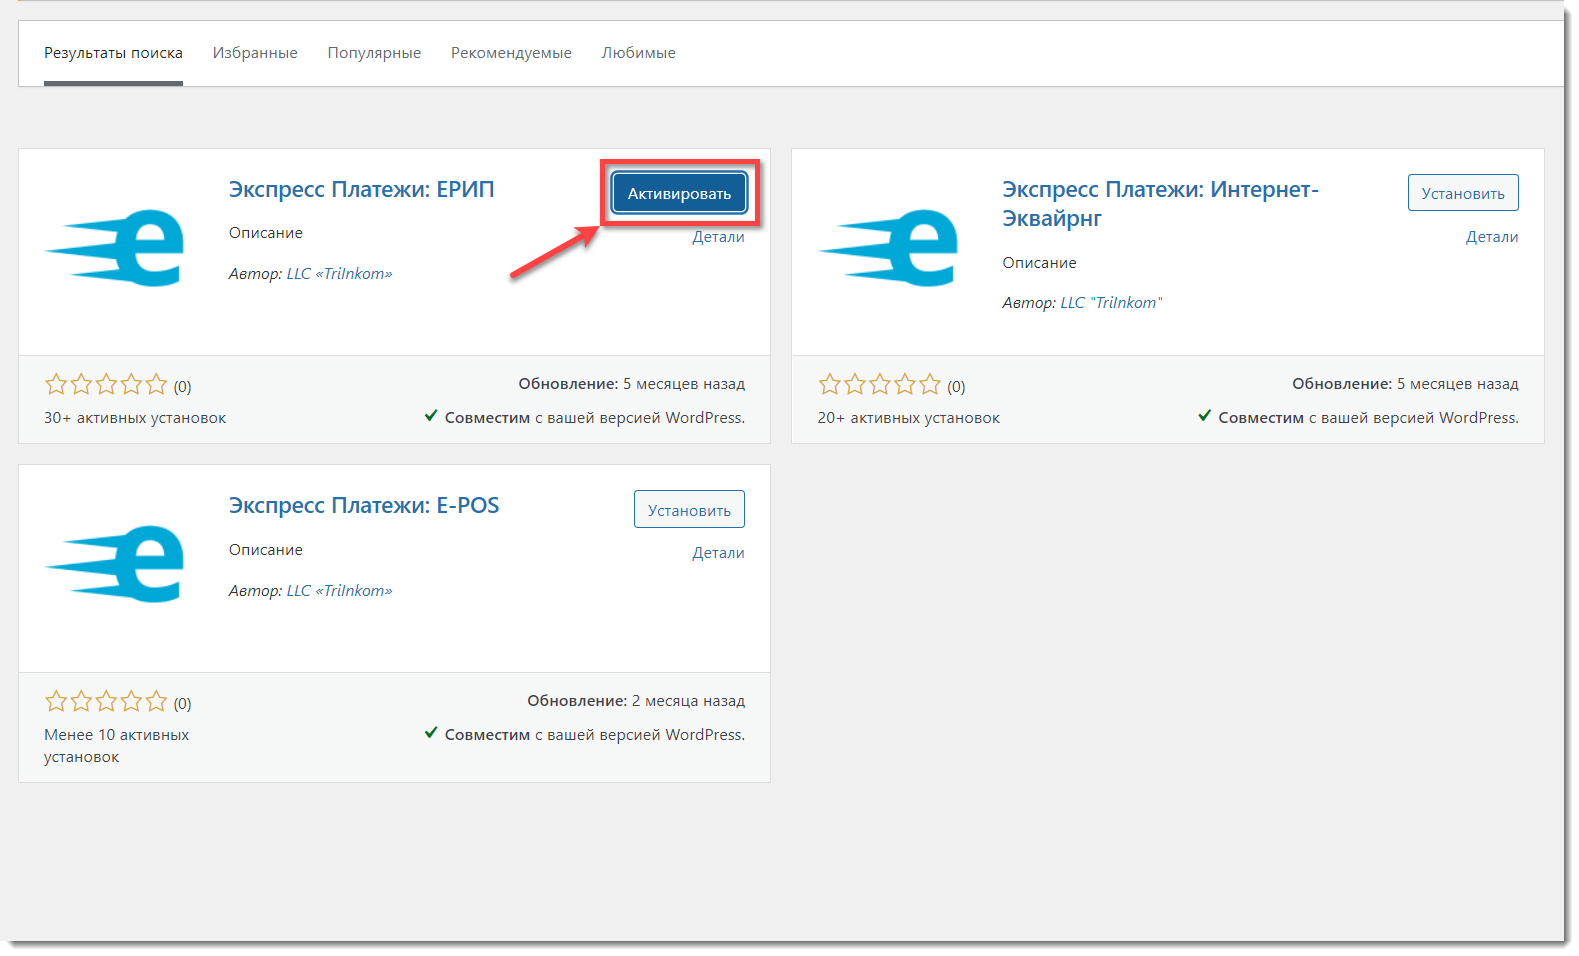Select "Совместим с вашей версией WordPress" in ЕРИП card
This screenshot has height=956, width=1579.
(595, 418)
